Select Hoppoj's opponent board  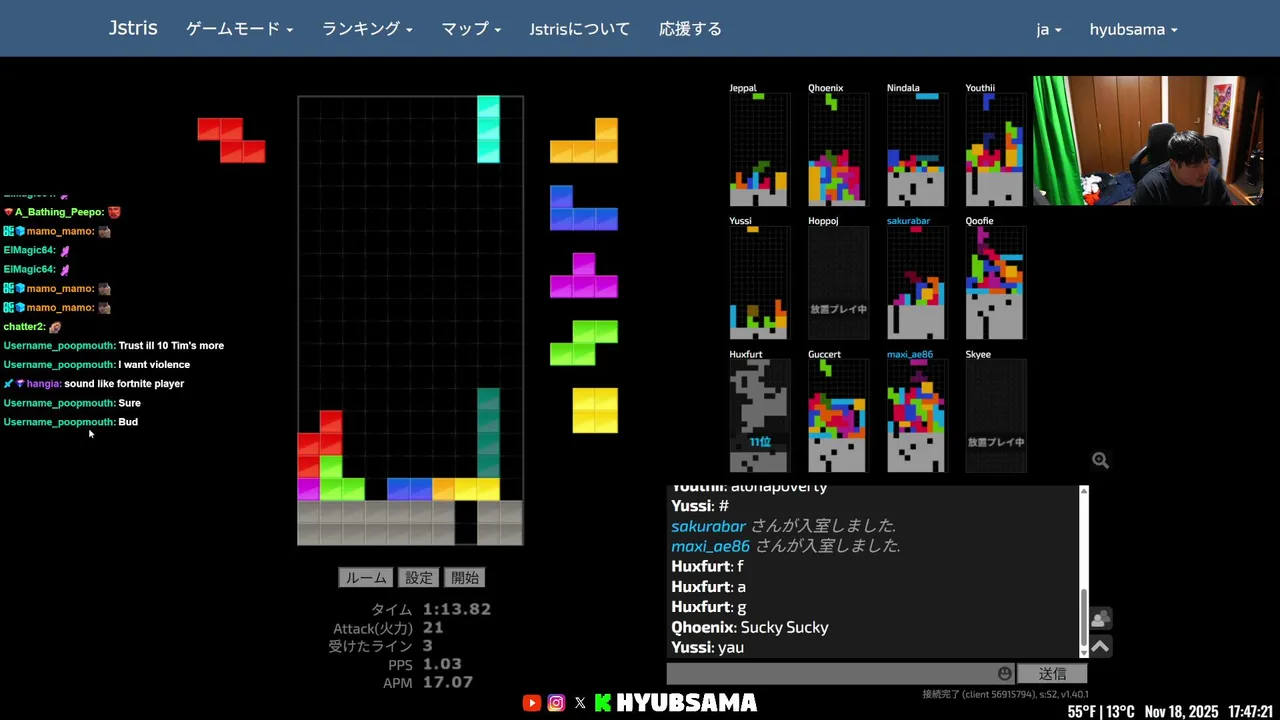[x=838, y=282]
